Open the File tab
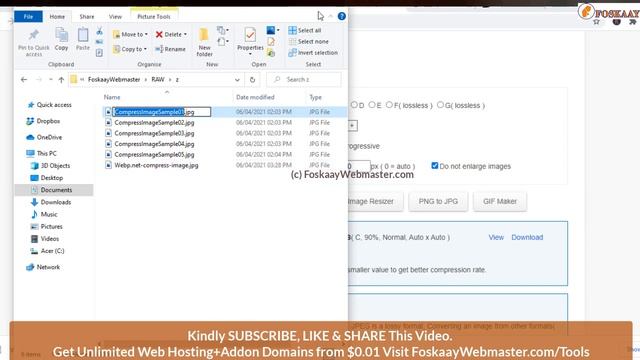640x360 pixels. 28,17
